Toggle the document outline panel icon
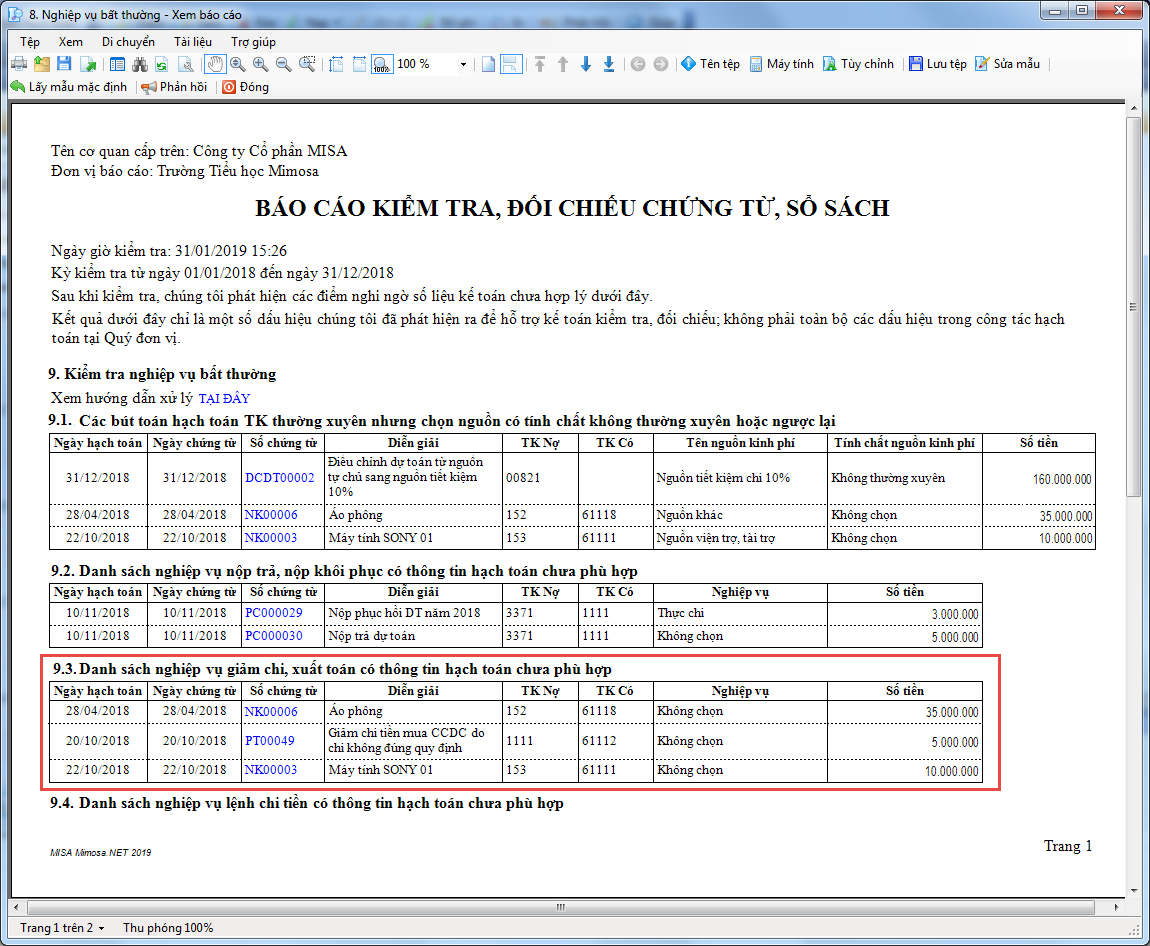The width and height of the screenshot is (1150, 946). (x=117, y=65)
